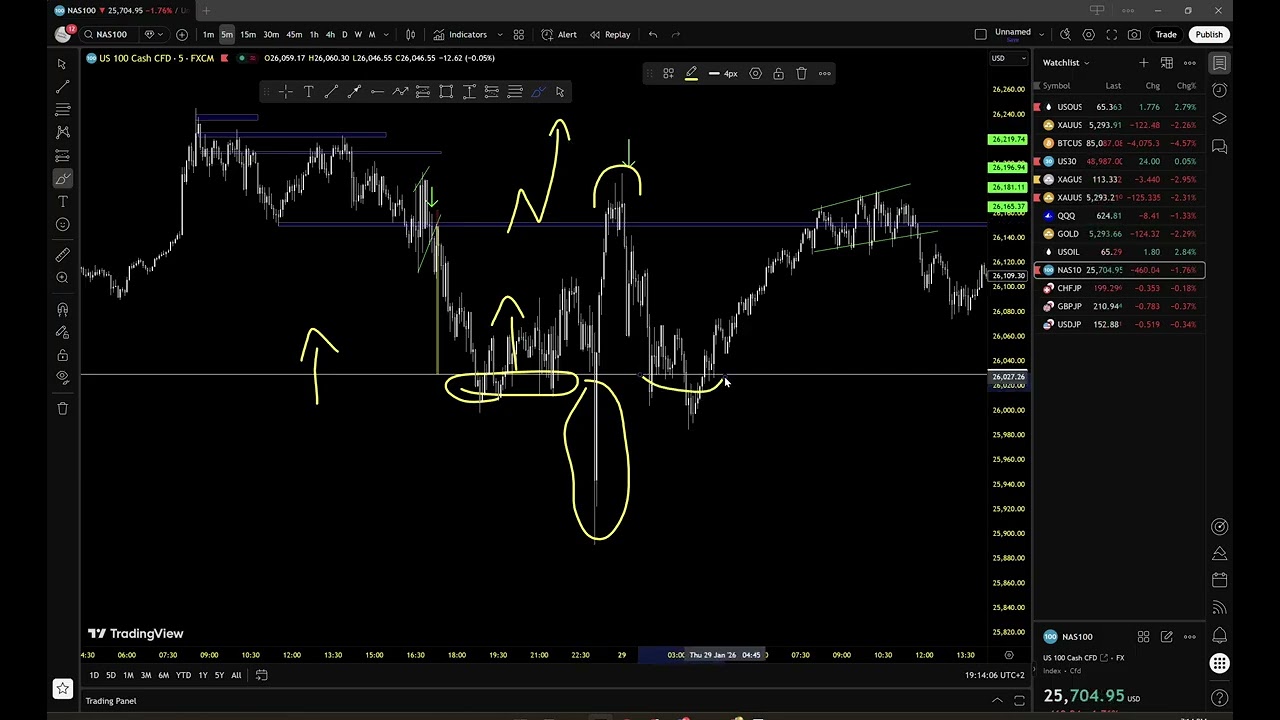Image resolution: width=1280 pixels, height=720 pixels.
Task: Start bar Replay mode
Action: (x=610, y=34)
